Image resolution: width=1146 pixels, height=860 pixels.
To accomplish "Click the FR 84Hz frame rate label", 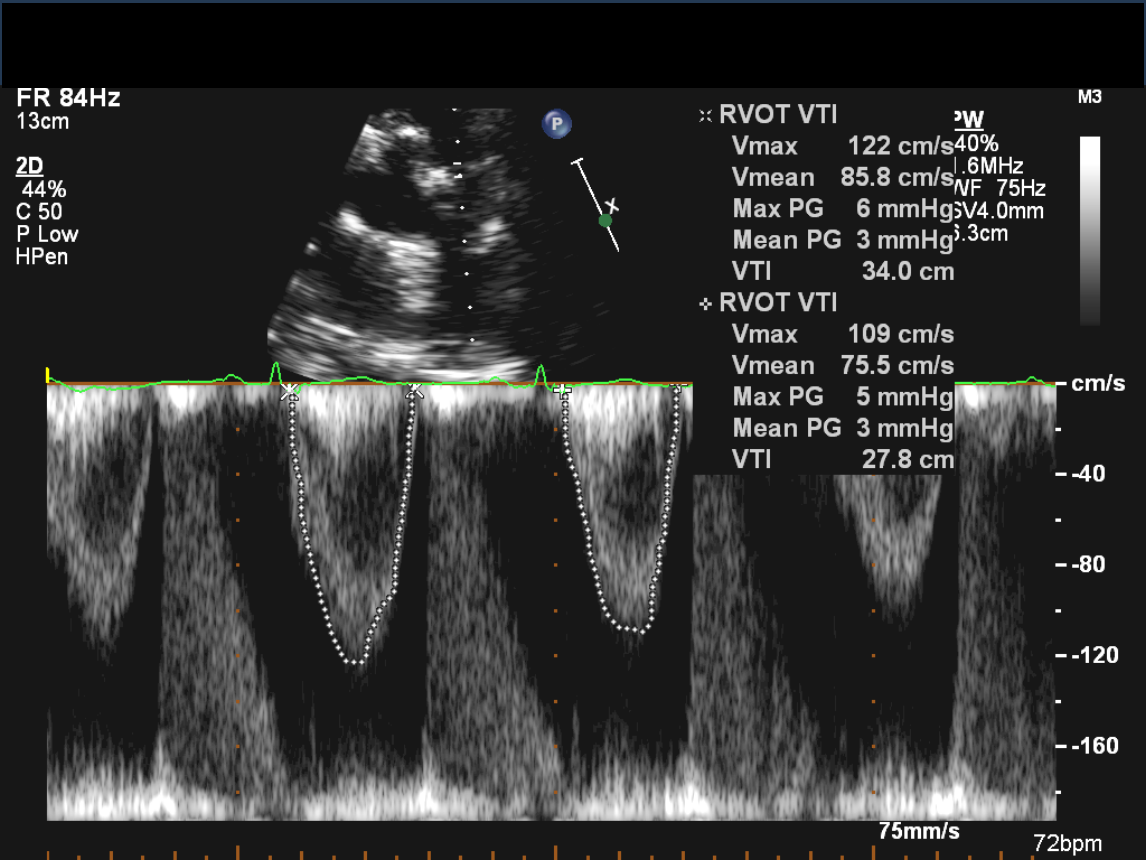I will tap(68, 98).
